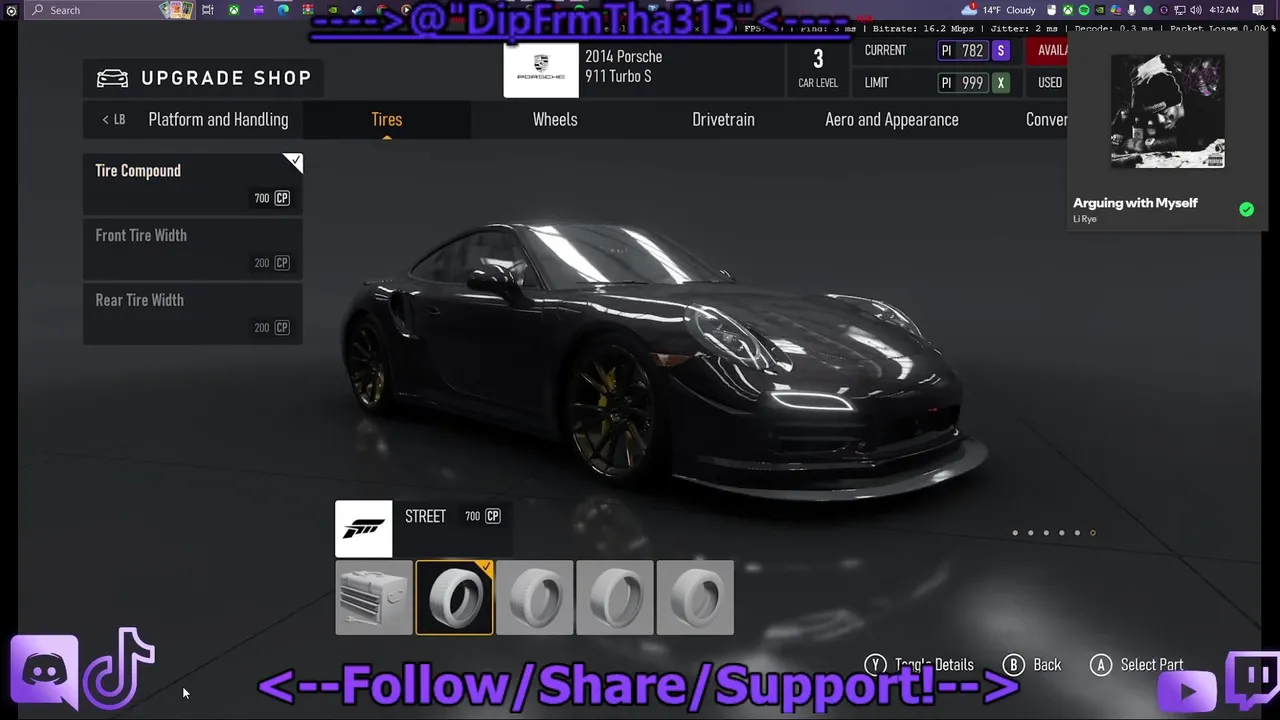Click the CP badge in Tire Compound row

click(x=282, y=198)
